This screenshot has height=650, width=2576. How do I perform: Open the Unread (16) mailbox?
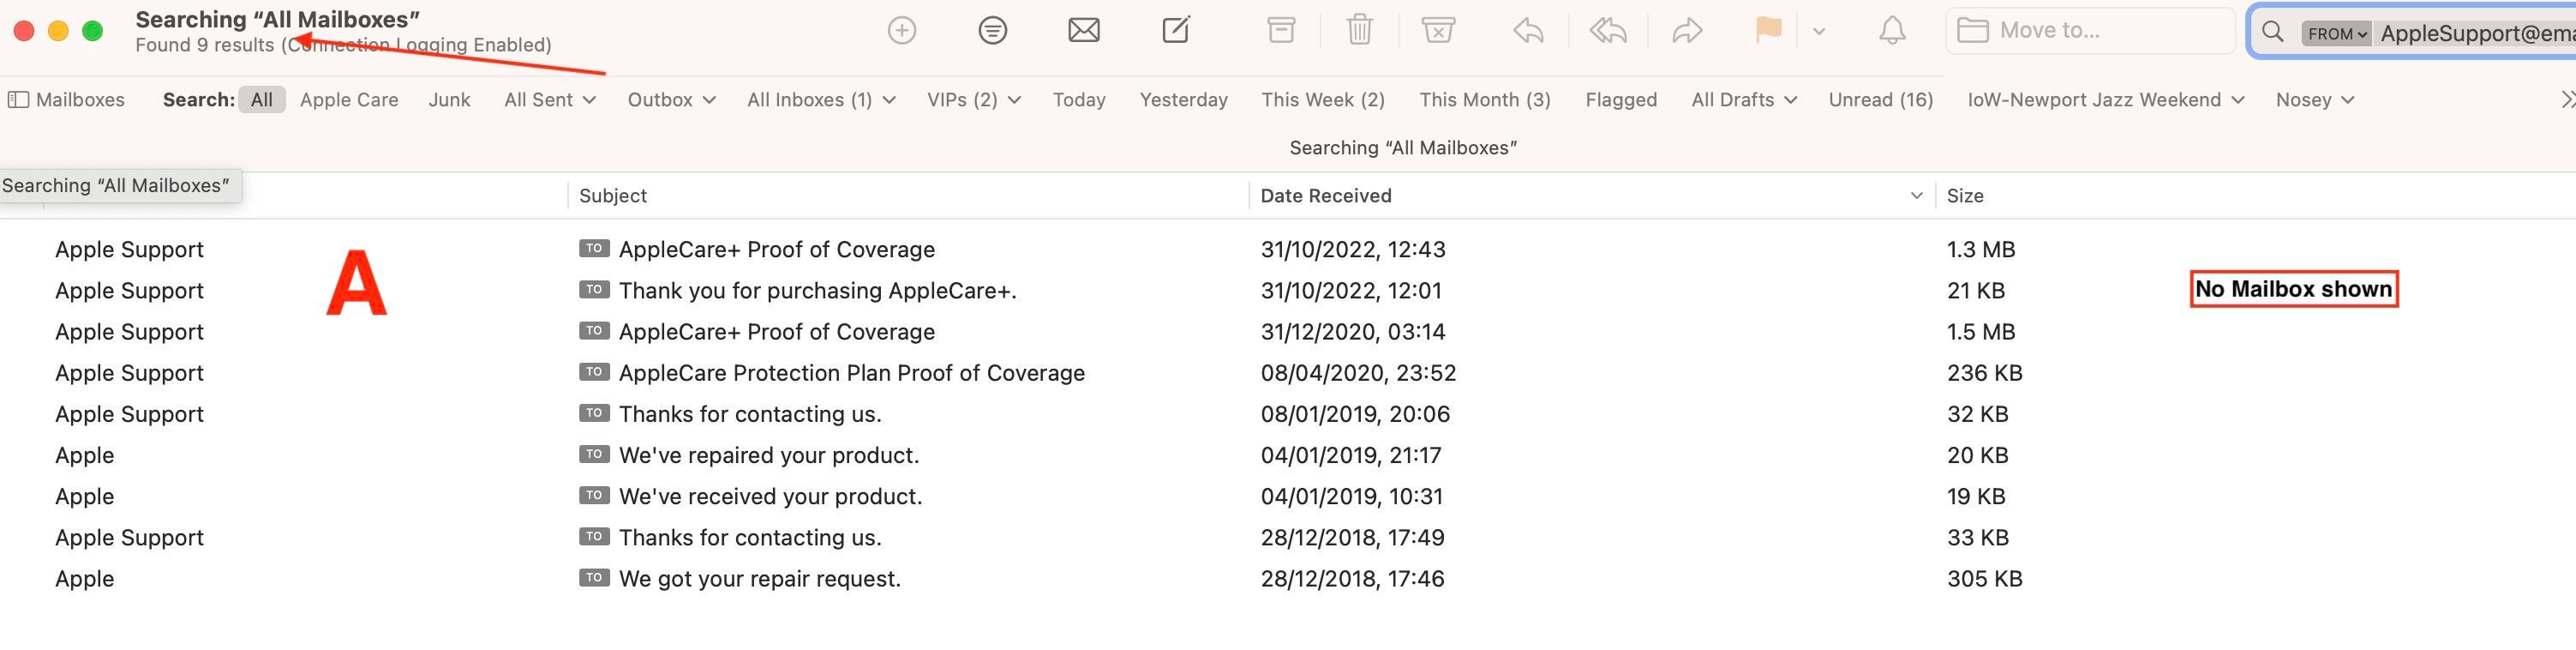(1881, 100)
